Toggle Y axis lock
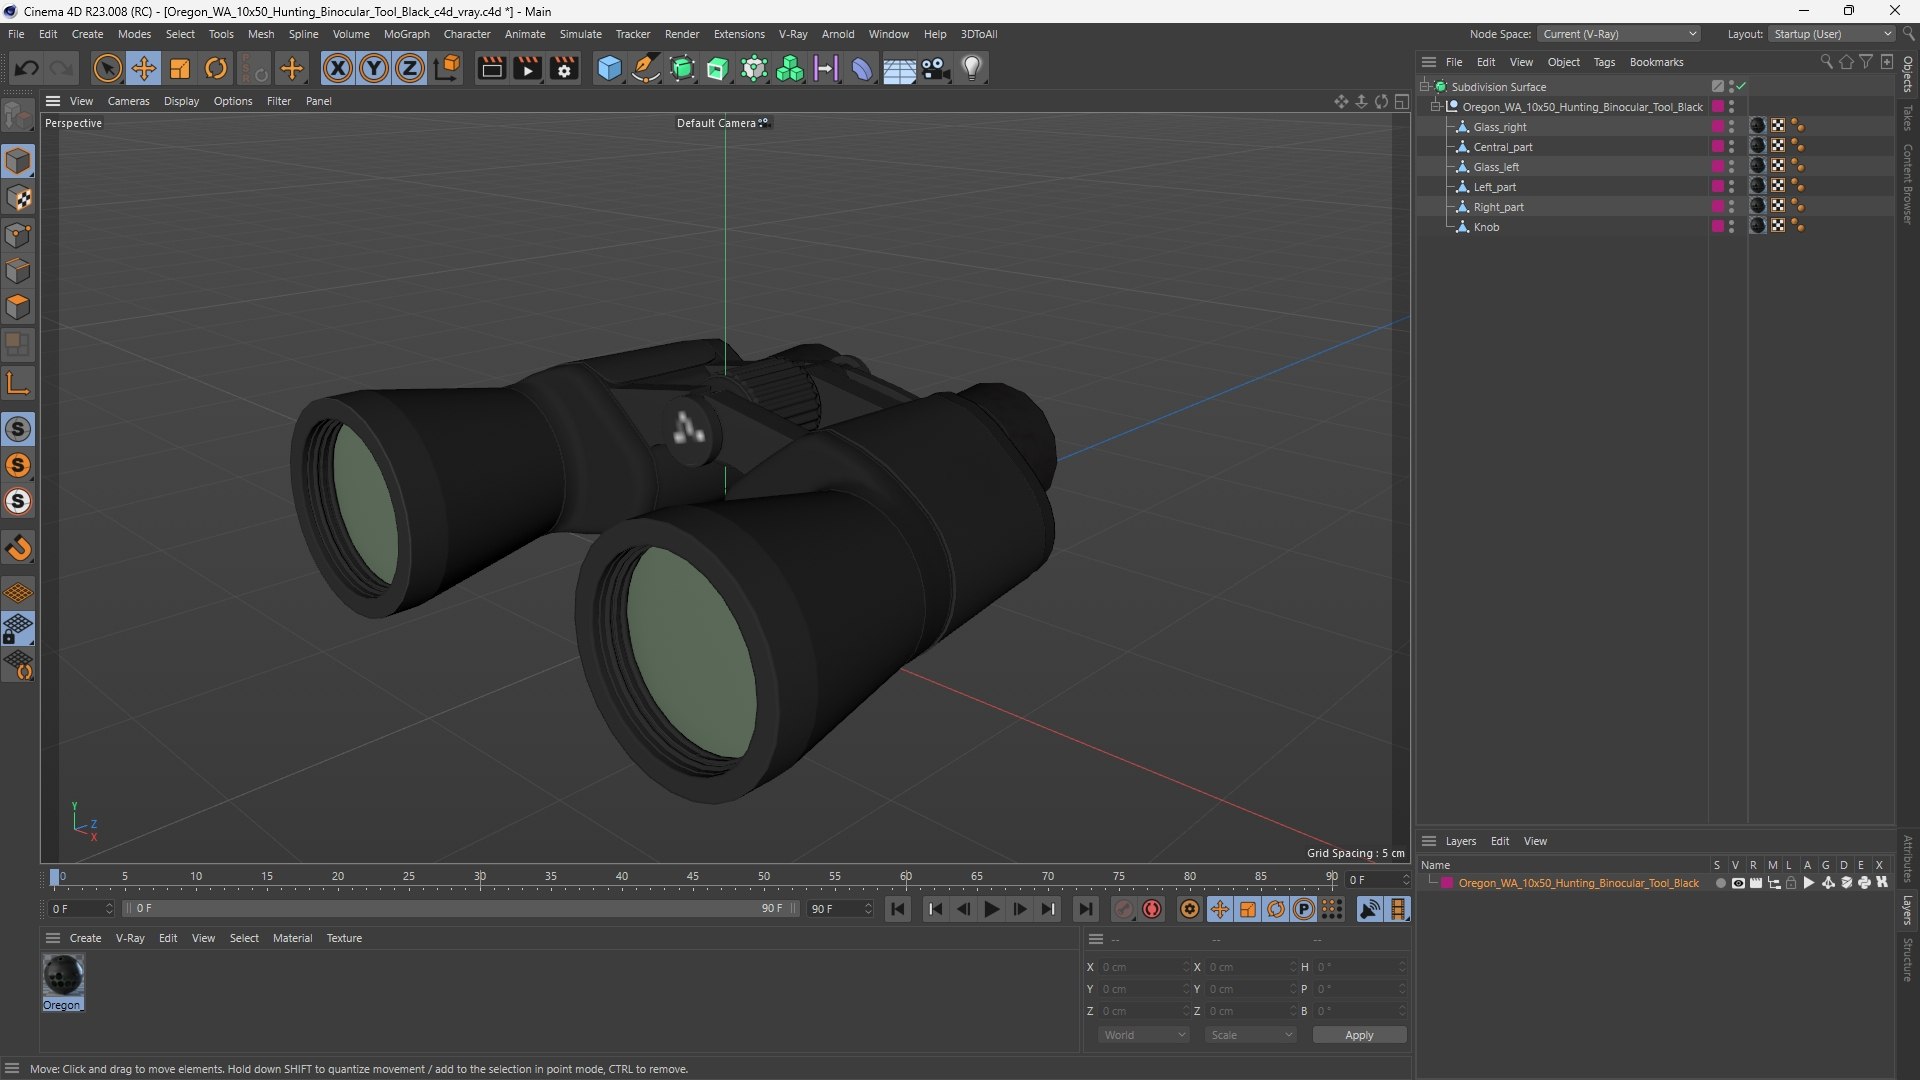The image size is (1920, 1080). (x=374, y=68)
